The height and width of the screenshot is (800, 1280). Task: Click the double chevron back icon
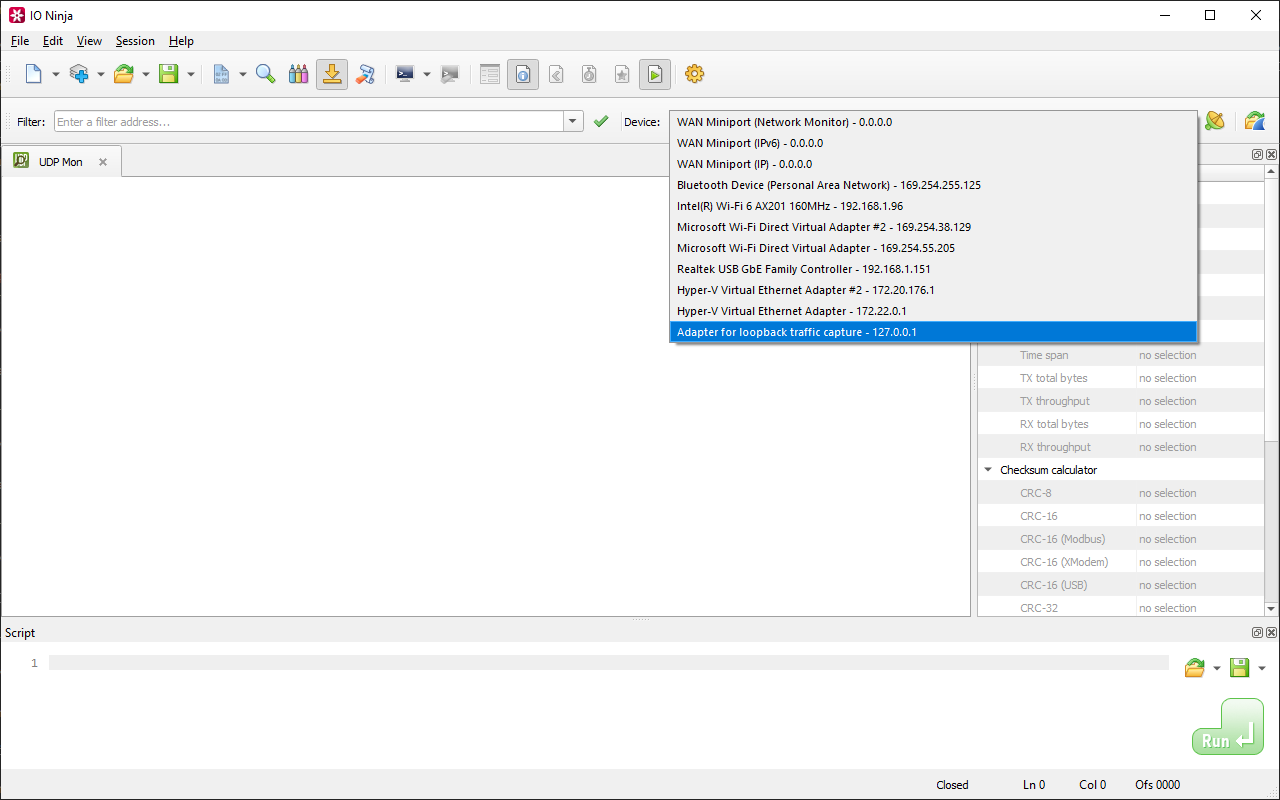[x=557, y=74]
